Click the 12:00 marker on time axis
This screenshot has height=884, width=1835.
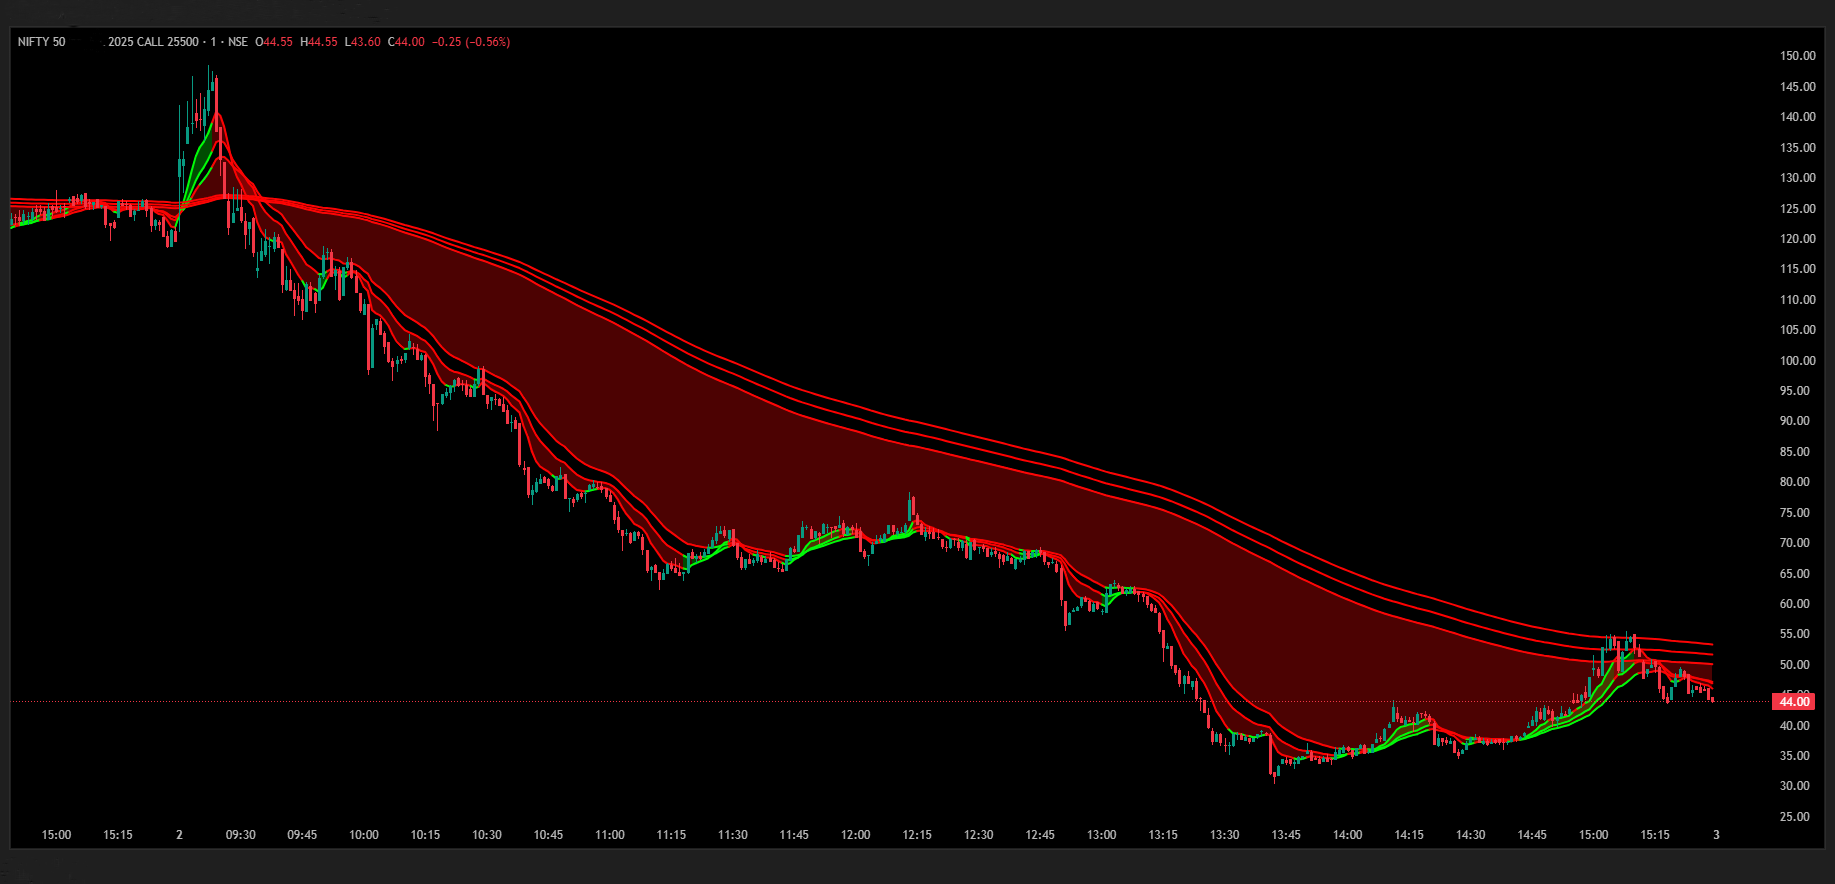tap(855, 835)
